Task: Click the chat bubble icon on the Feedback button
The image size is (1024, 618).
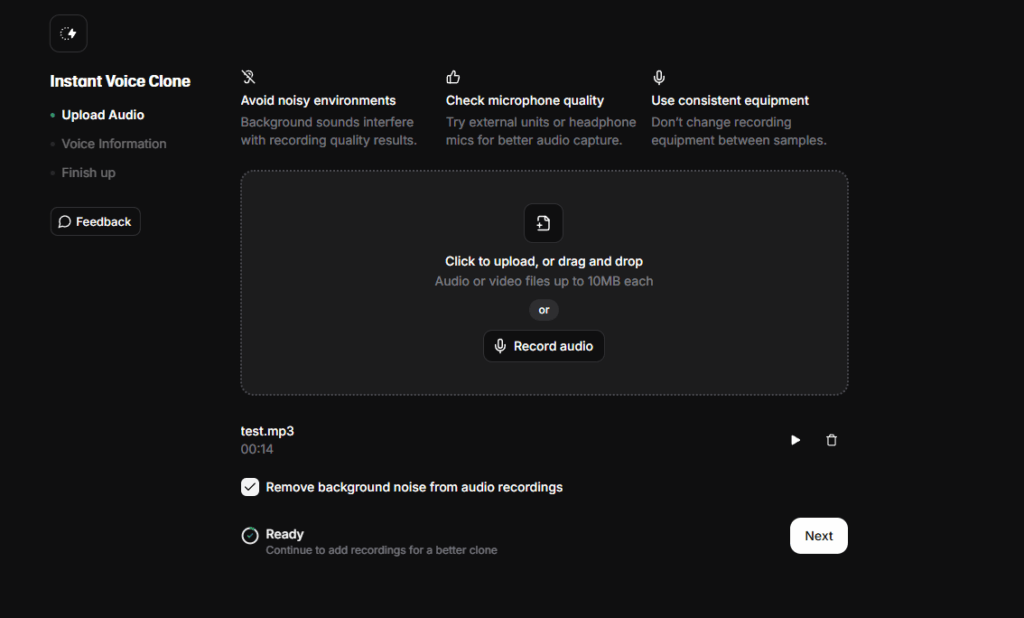Action: point(65,221)
